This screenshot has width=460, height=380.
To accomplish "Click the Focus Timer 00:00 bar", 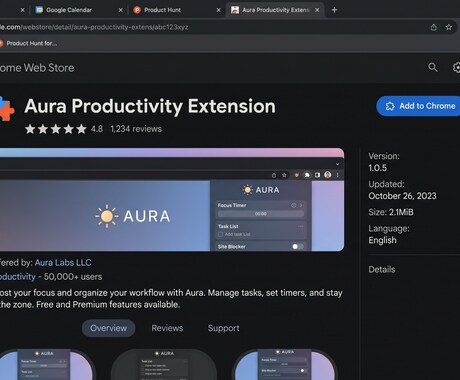I will (261, 214).
